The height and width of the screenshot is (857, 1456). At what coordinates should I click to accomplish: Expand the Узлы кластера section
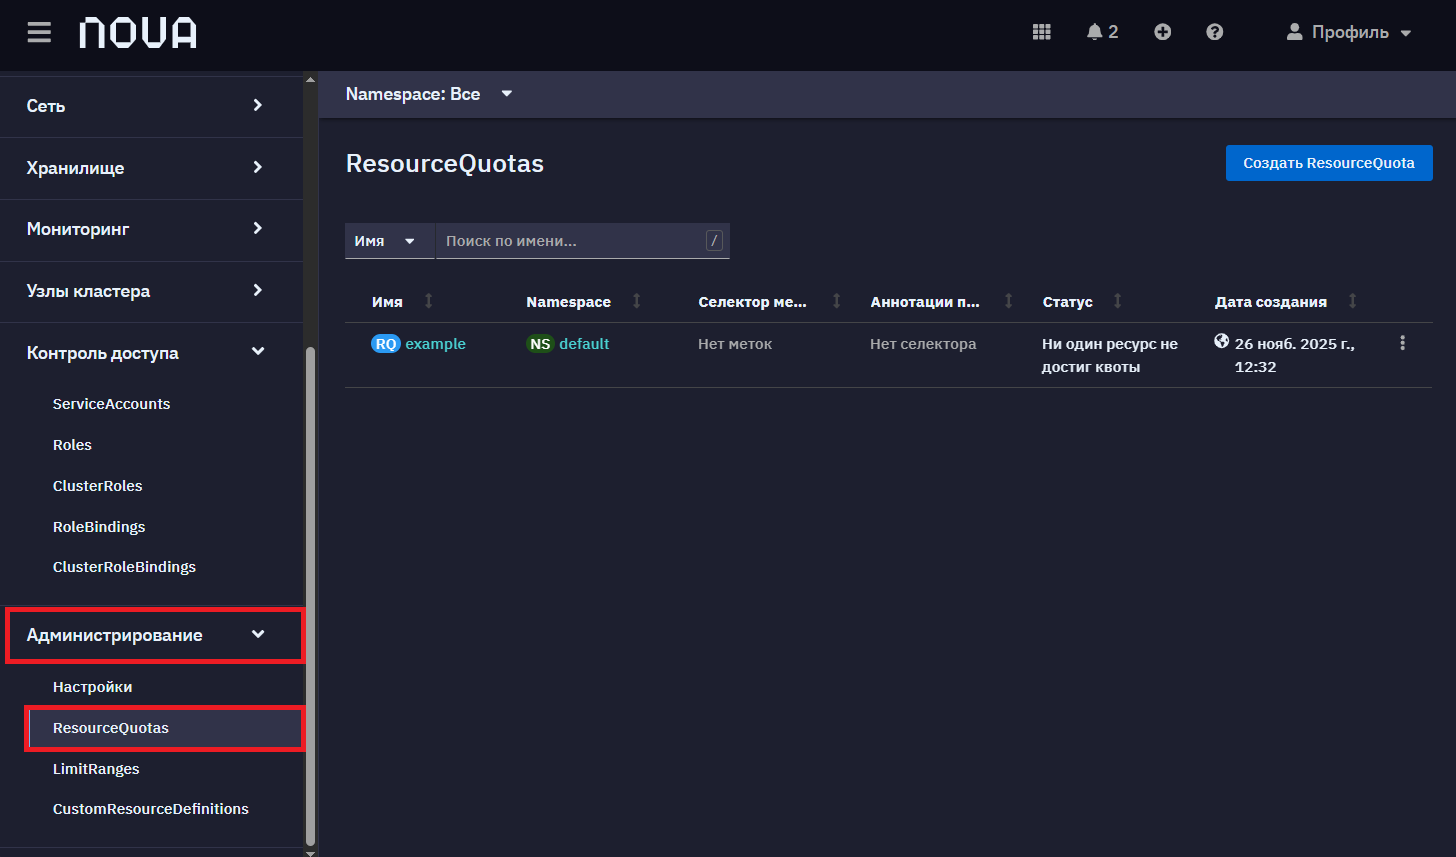point(151,291)
